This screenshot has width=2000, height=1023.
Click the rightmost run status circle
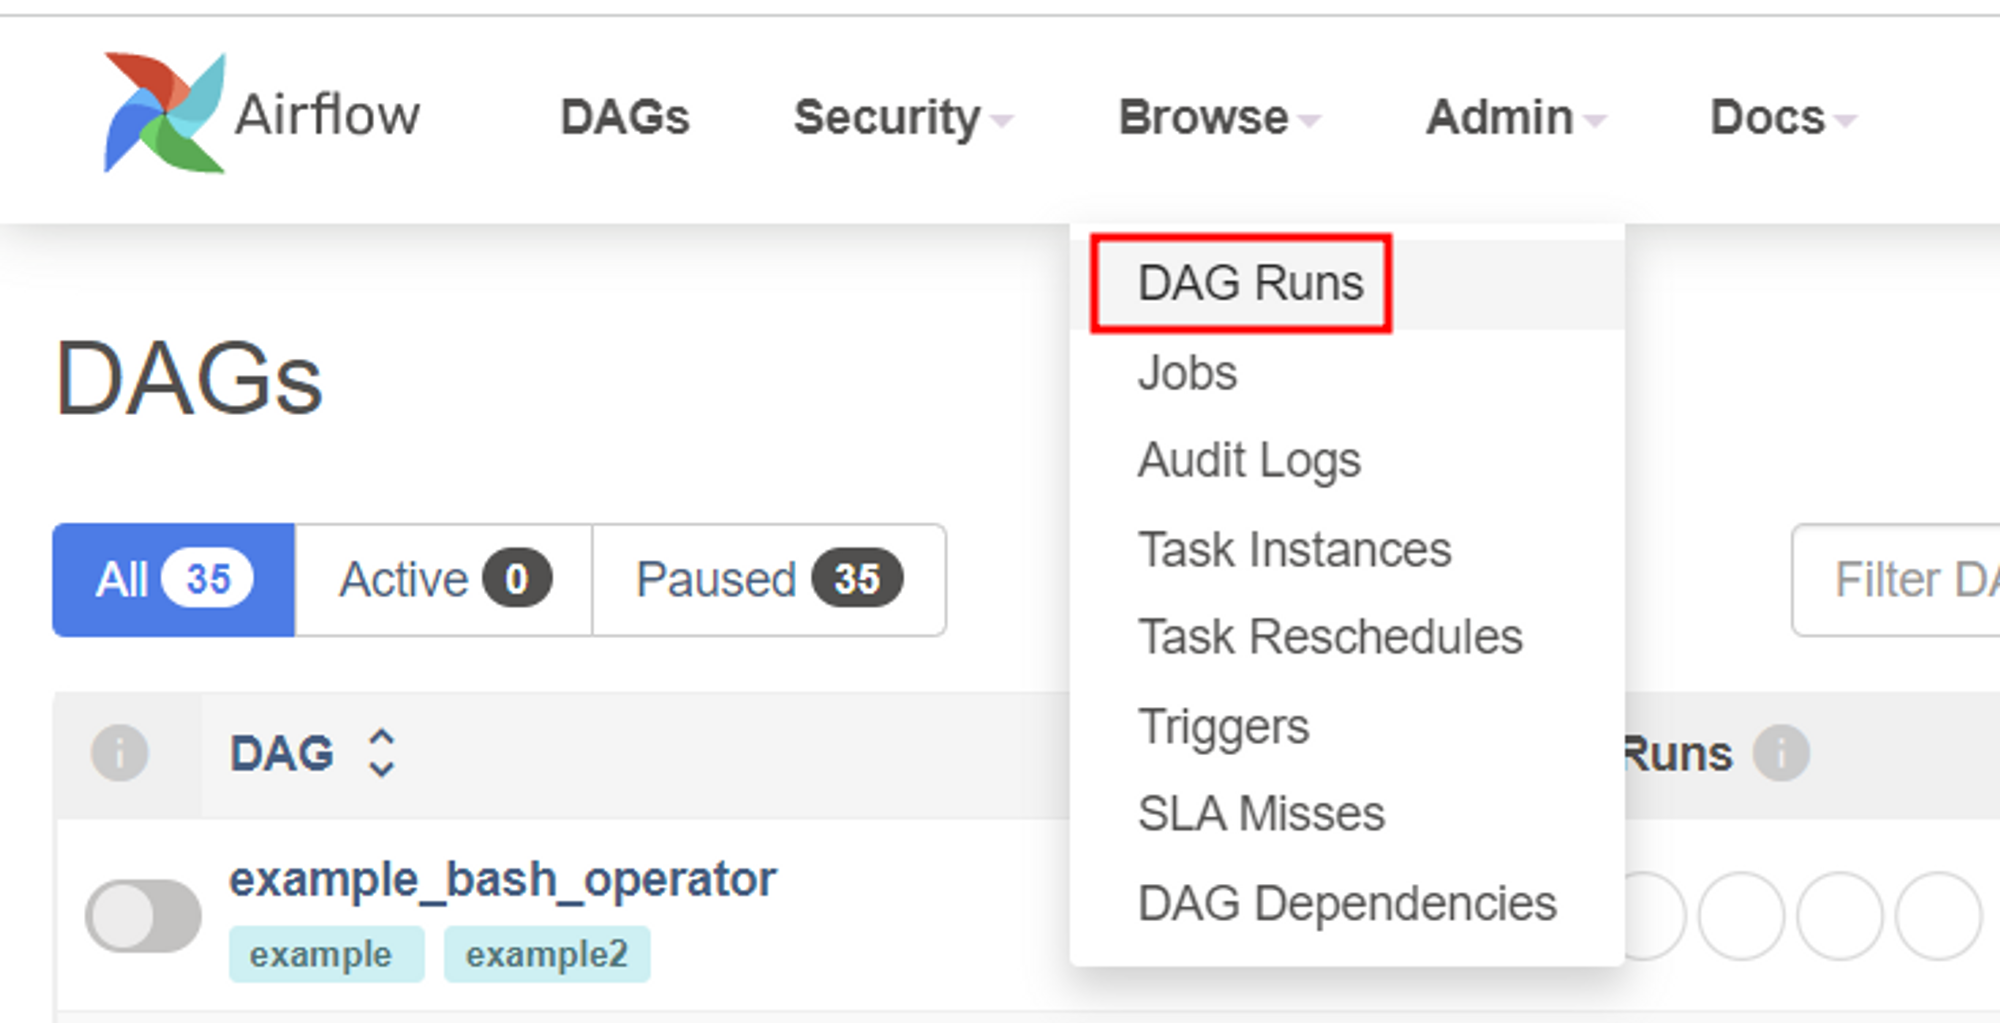[x=1938, y=916]
